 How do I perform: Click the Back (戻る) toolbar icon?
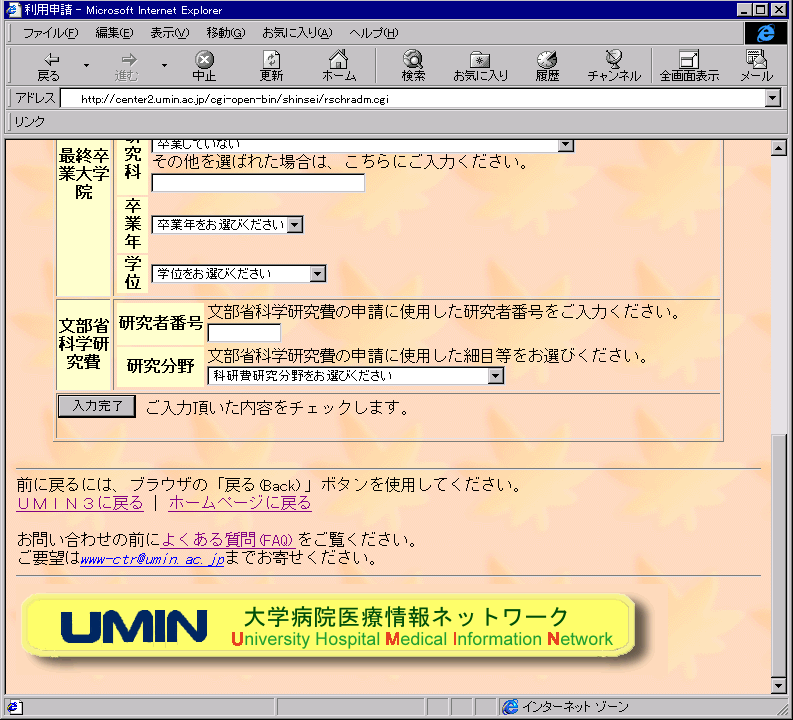pos(48,66)
